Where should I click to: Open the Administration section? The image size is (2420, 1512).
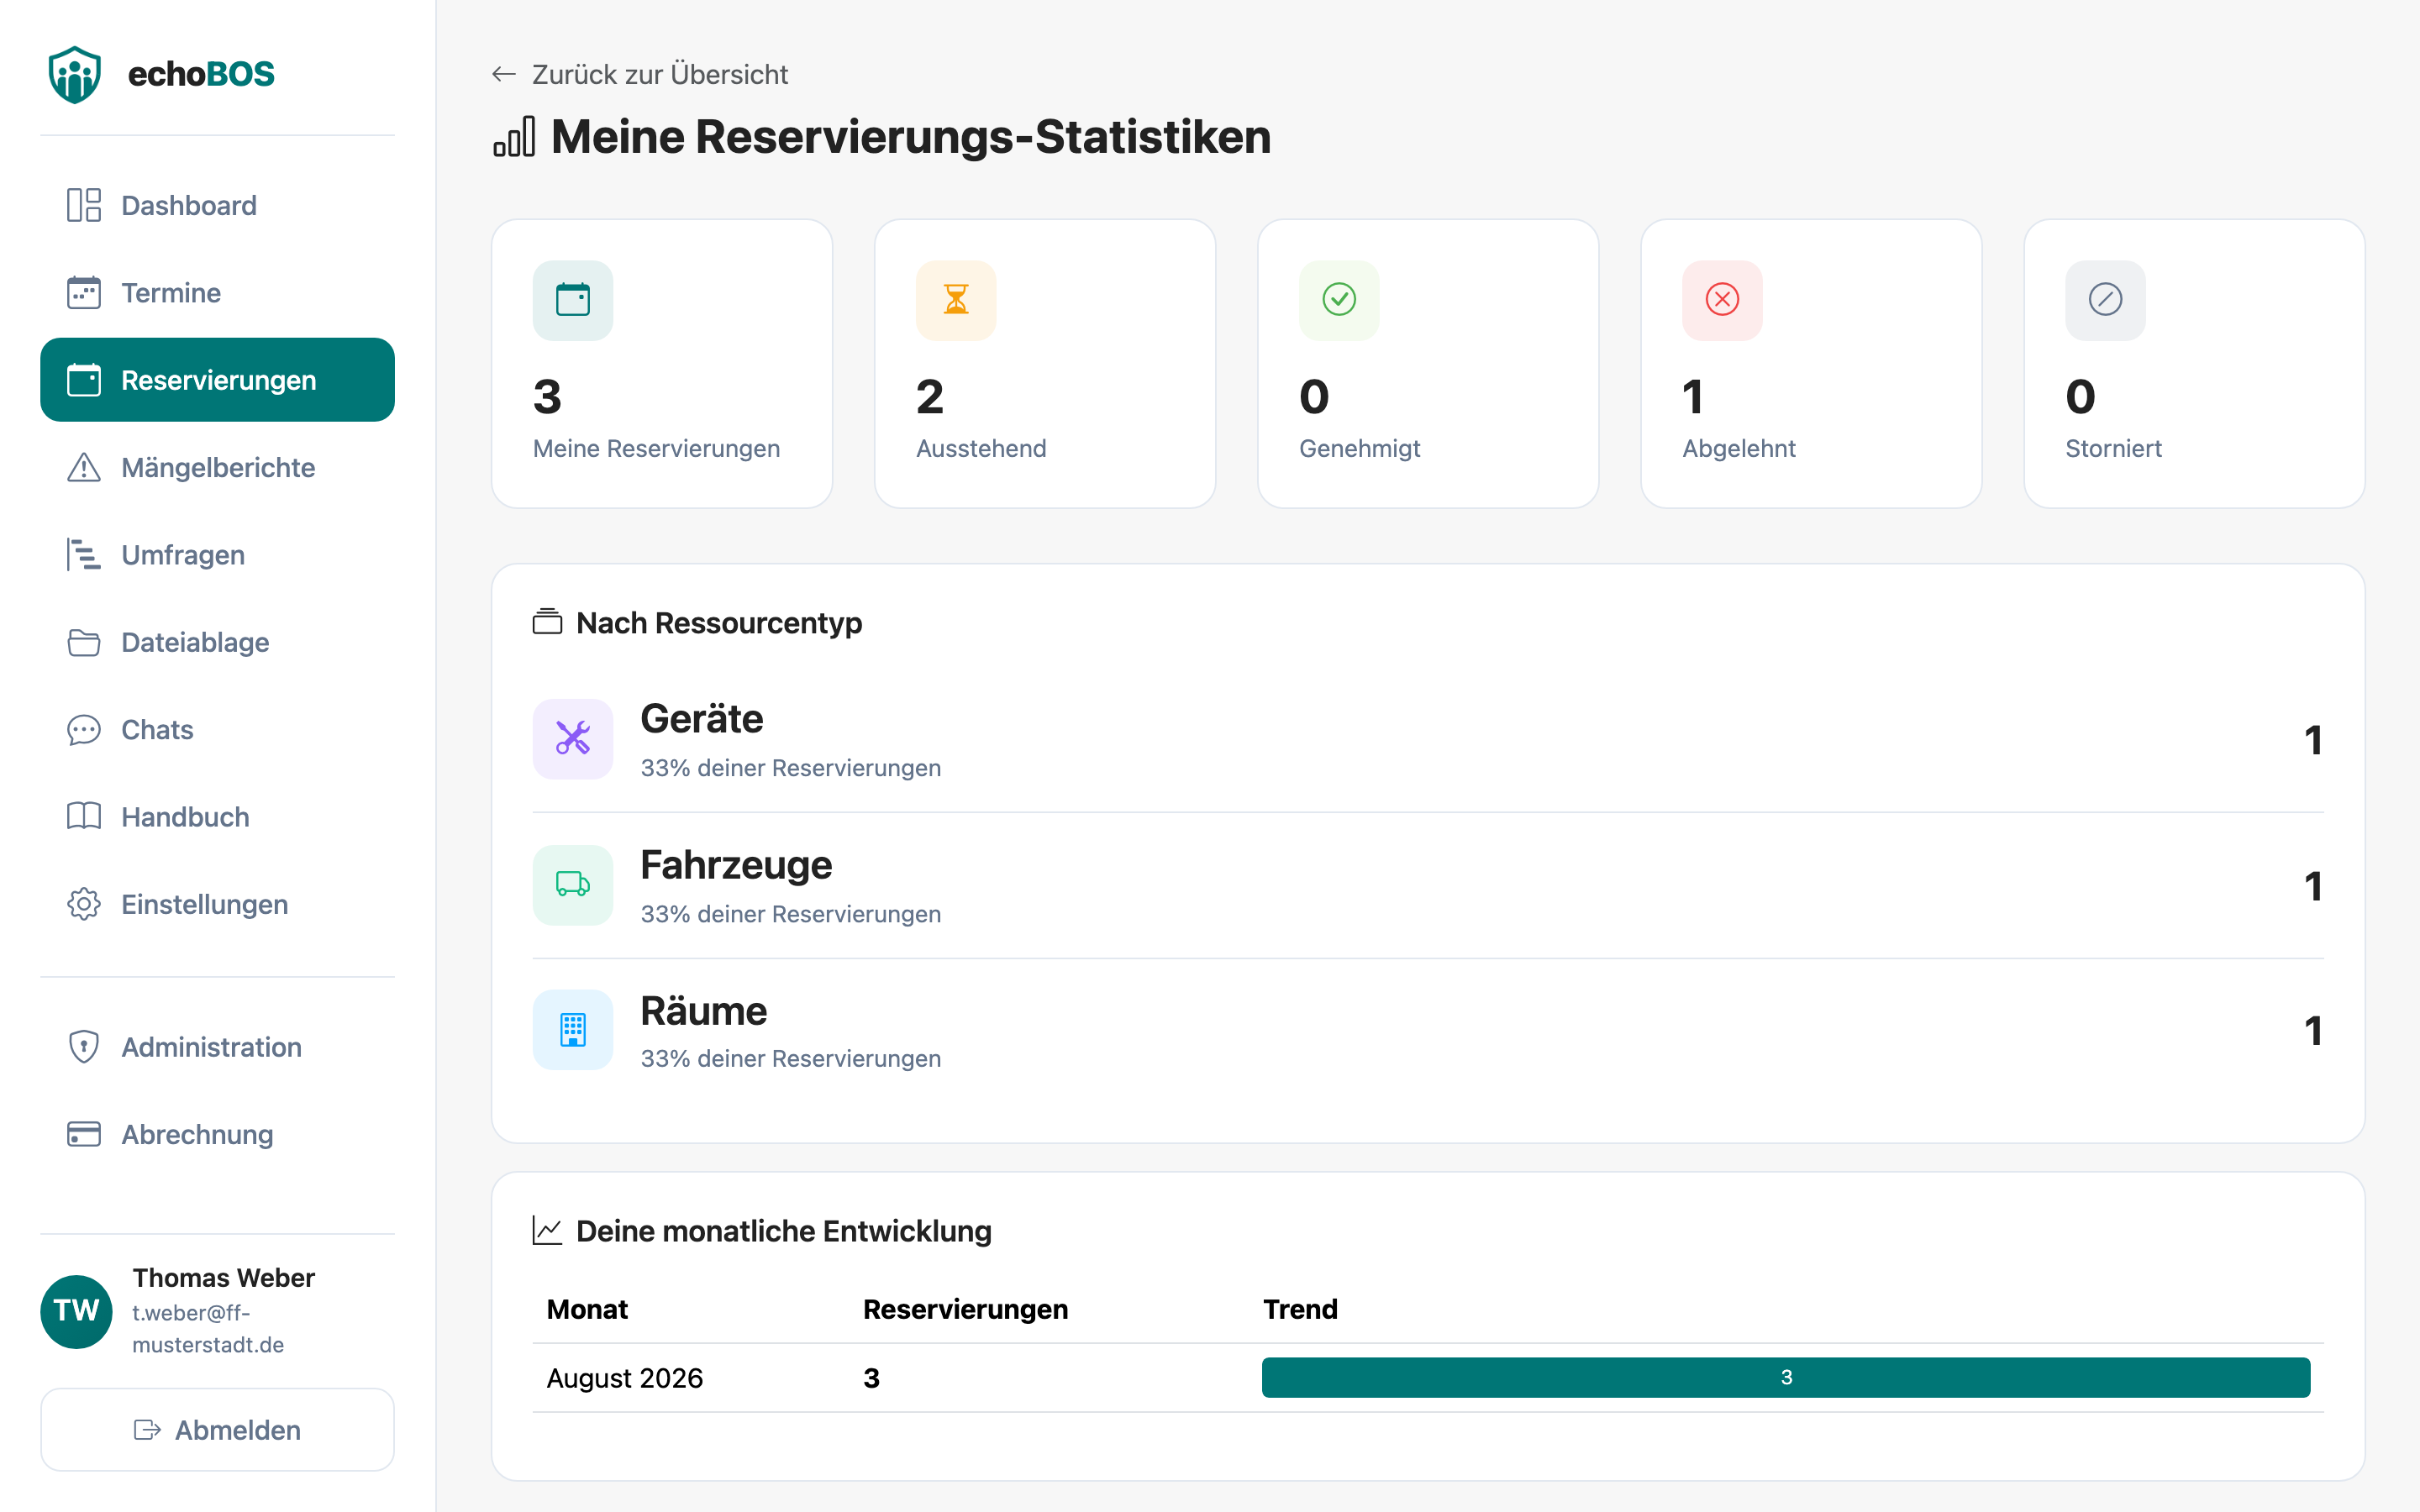(217, 1047)
